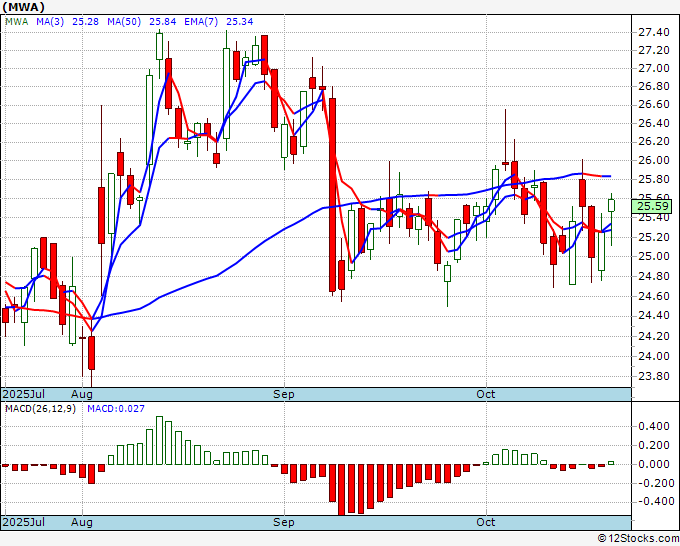Click Oct on the MACD panel axis
The image size is (680, 546).
point(485,522)
